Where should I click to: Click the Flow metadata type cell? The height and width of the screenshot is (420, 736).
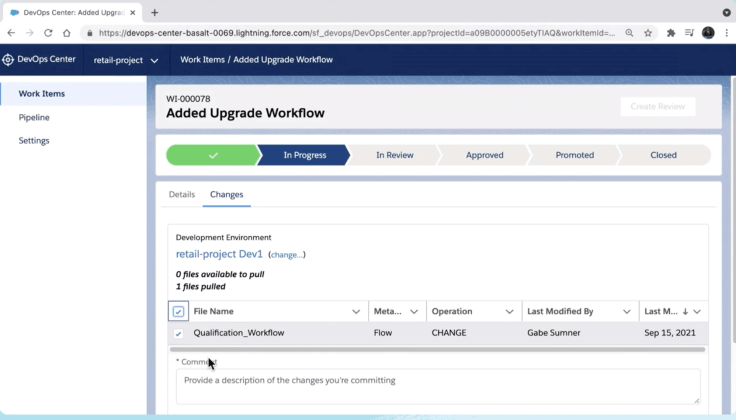(383, 333)
